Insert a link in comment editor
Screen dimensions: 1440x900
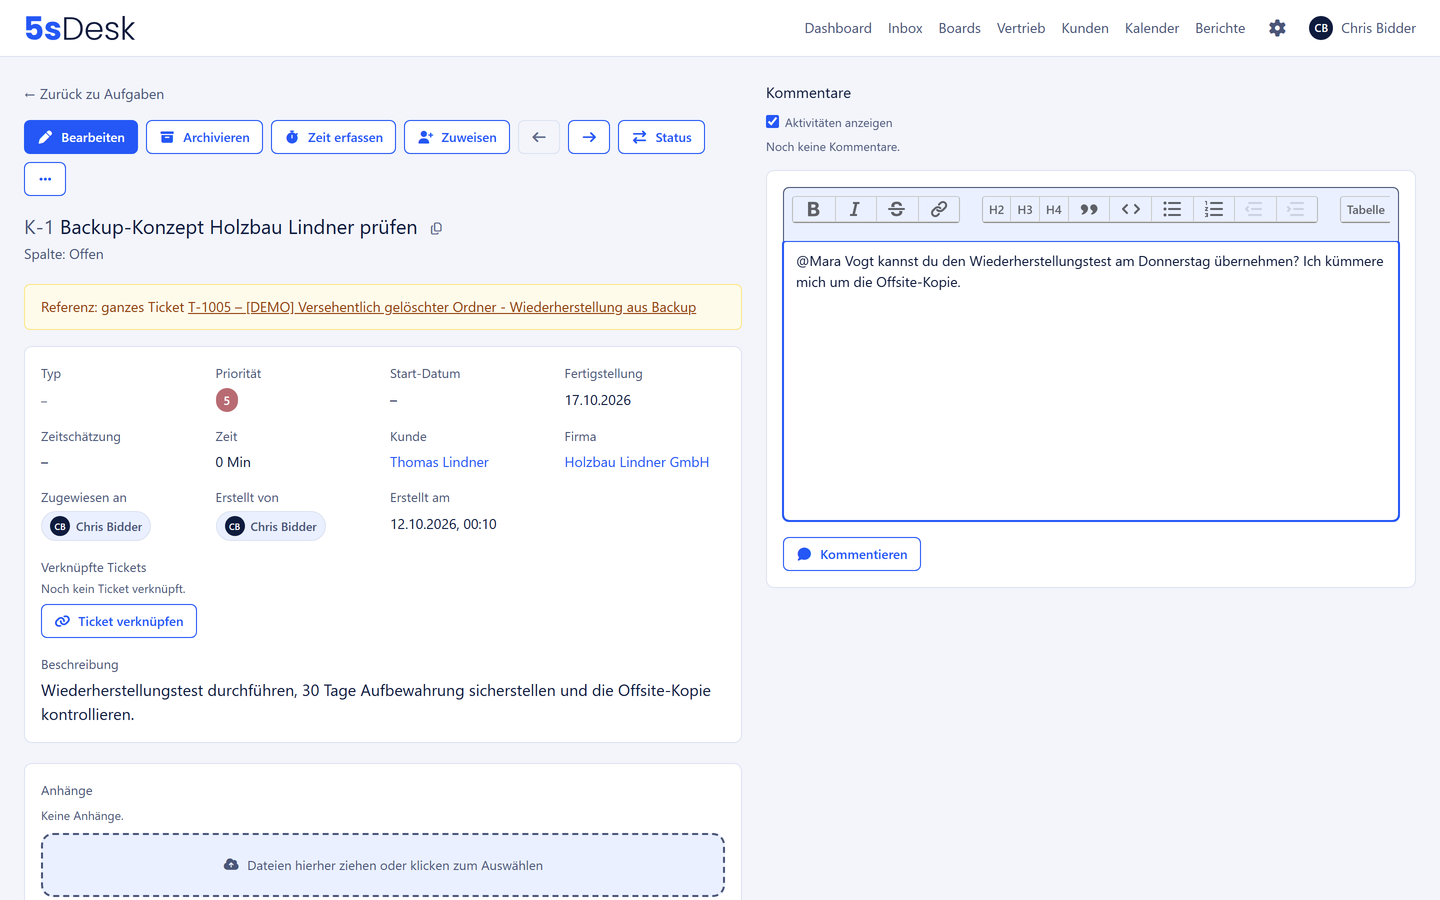939,209
